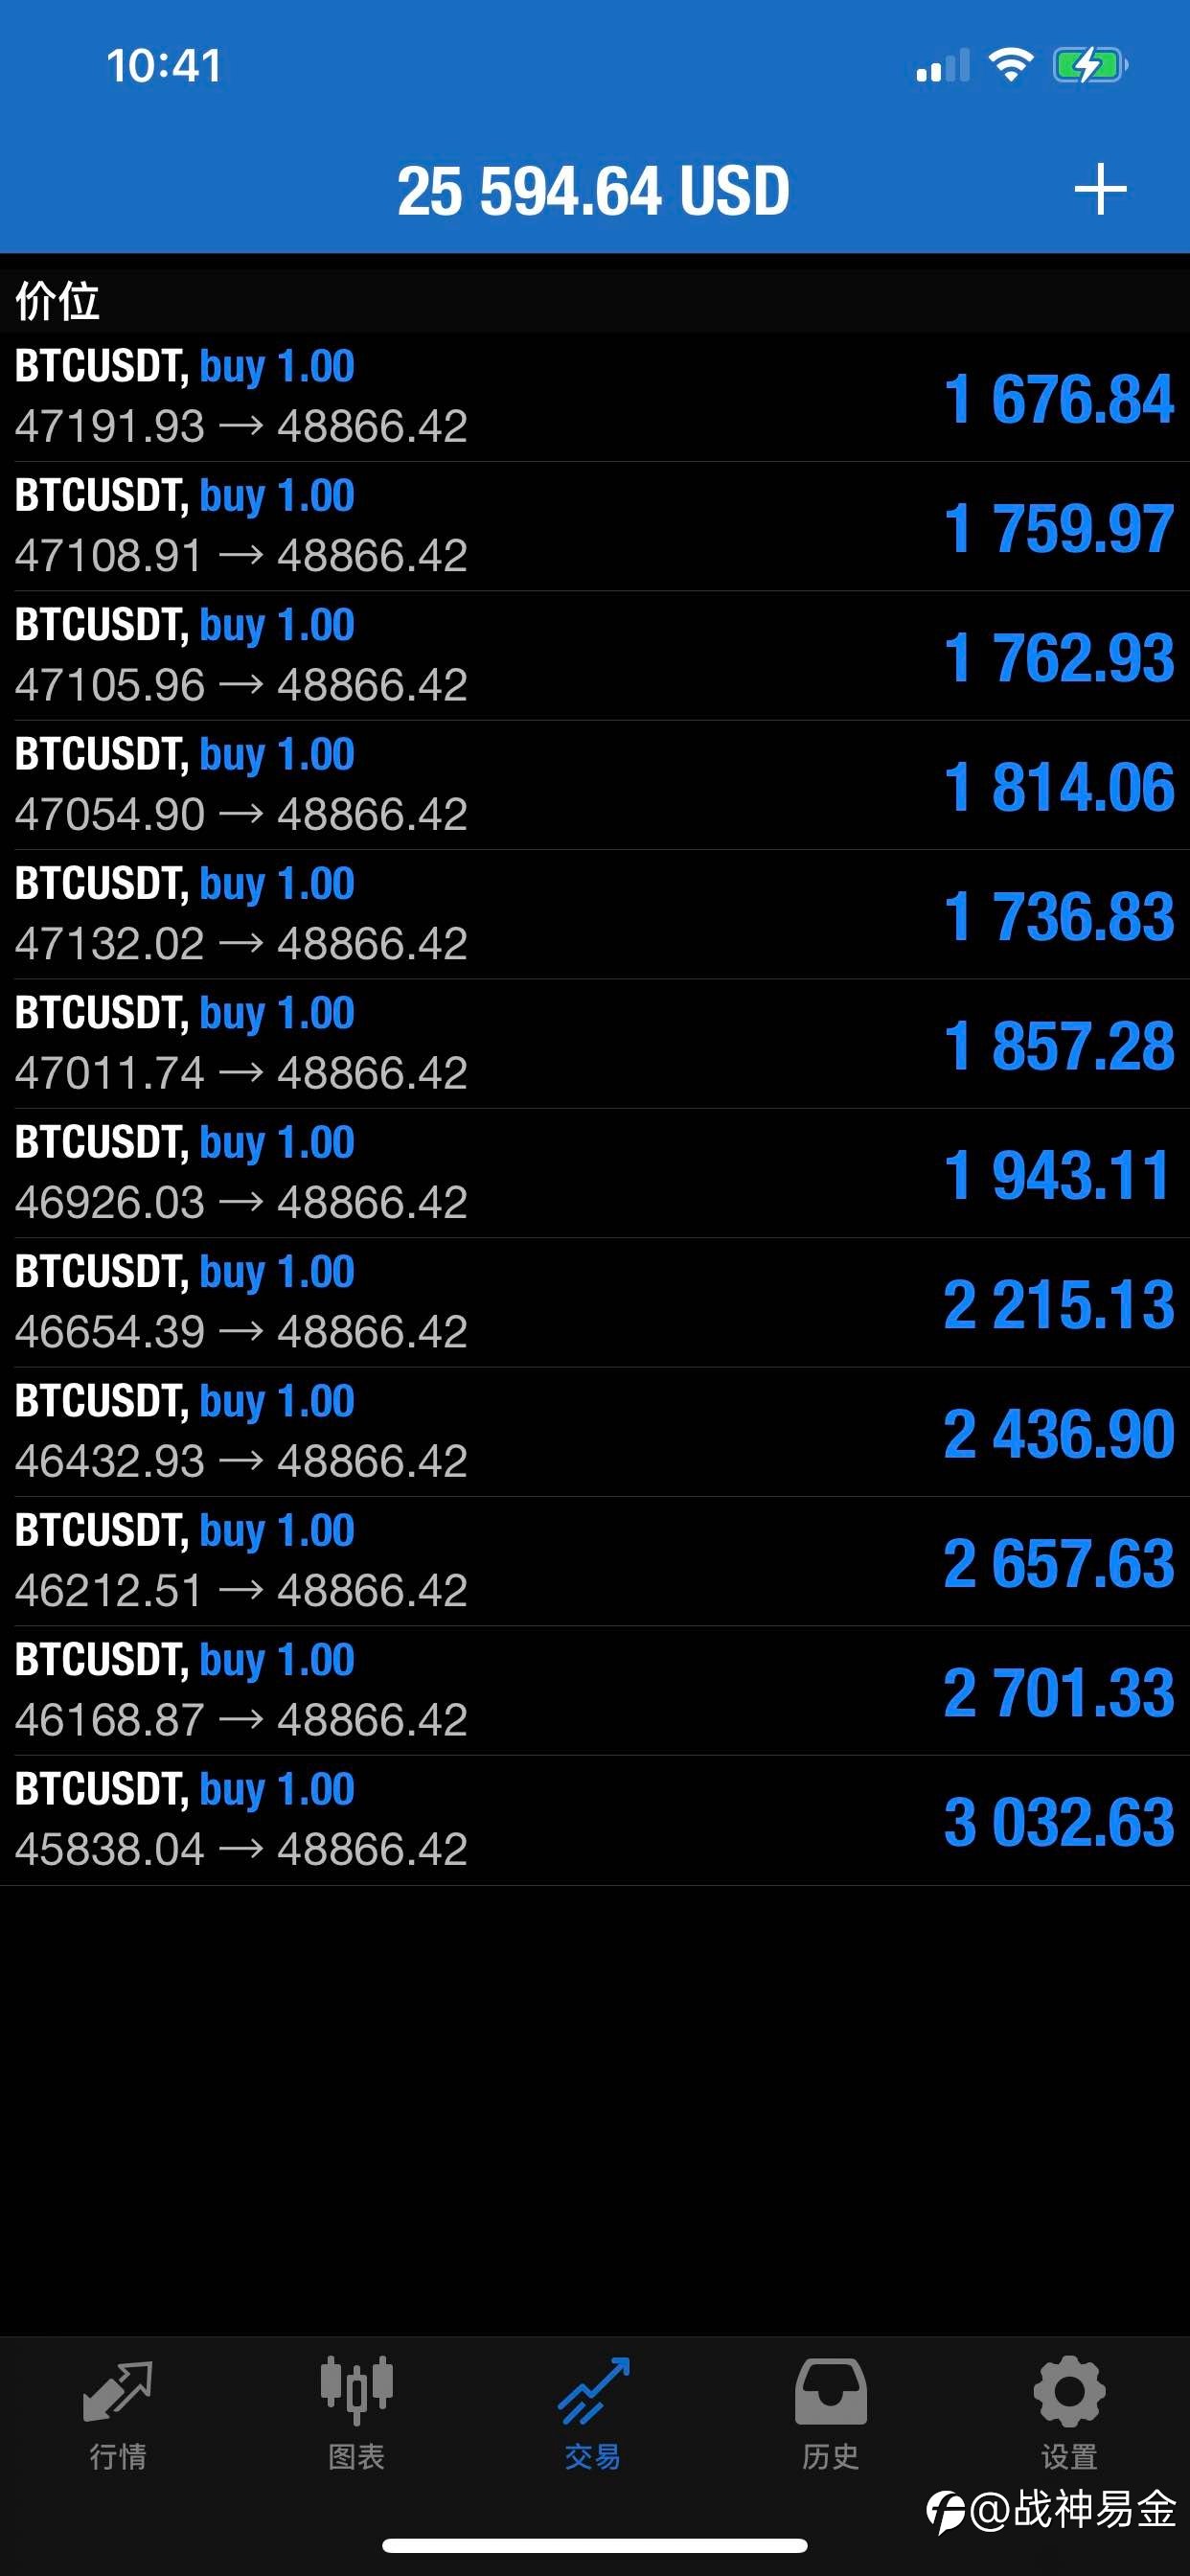1190x2576 pixels.
Task: Open BTCUSDT position opened at 46926.03
Action: (595, 1173)
